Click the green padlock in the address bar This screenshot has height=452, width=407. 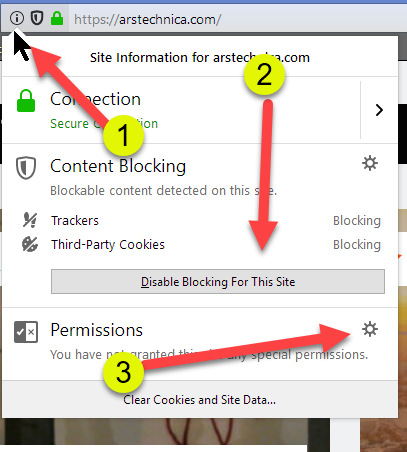click(x=57, y=18)
